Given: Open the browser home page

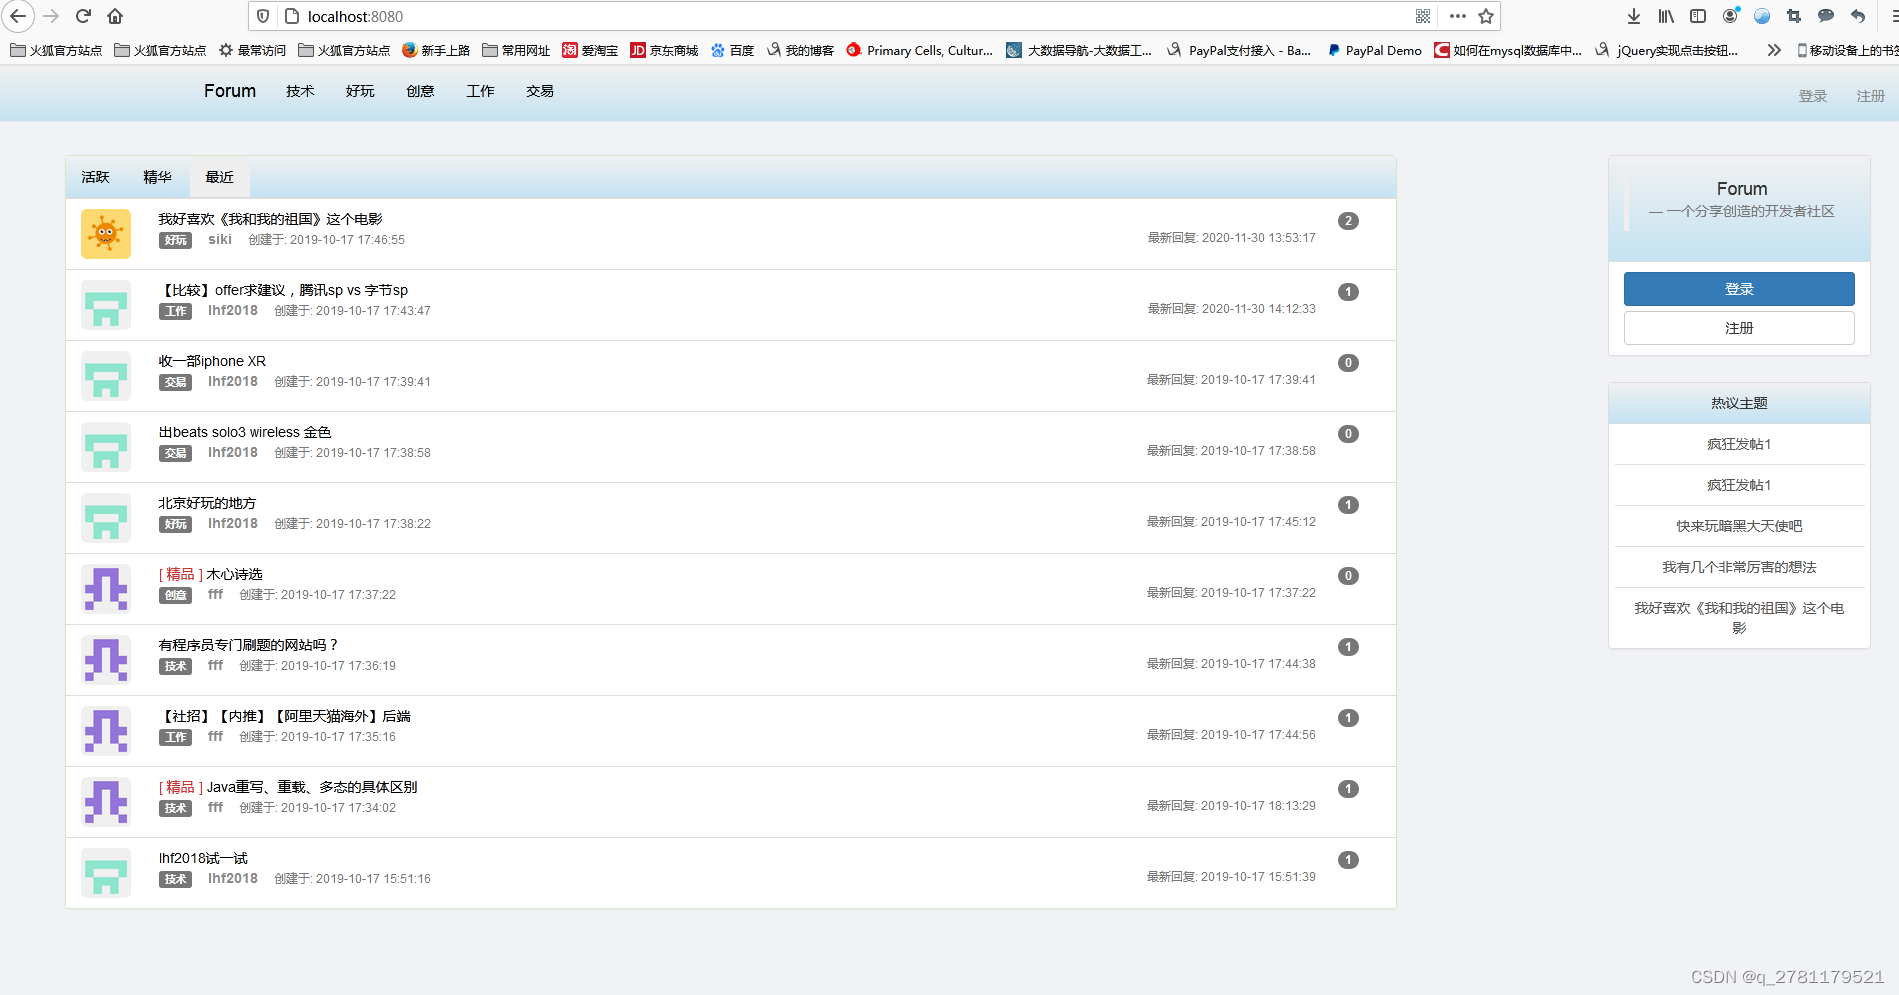Looking at the screenshot, I should [x=115, y=16].
